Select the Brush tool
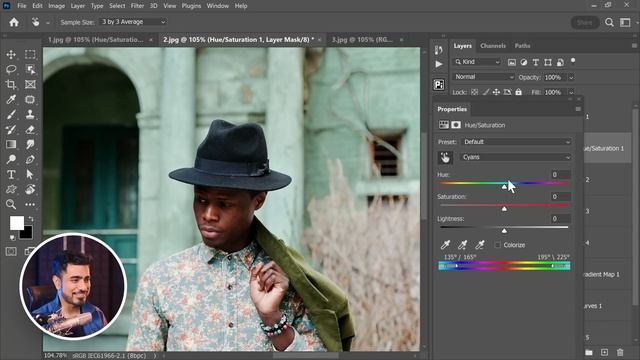The image size is (640, 360). pyautogui.click(x=11, y=115)
